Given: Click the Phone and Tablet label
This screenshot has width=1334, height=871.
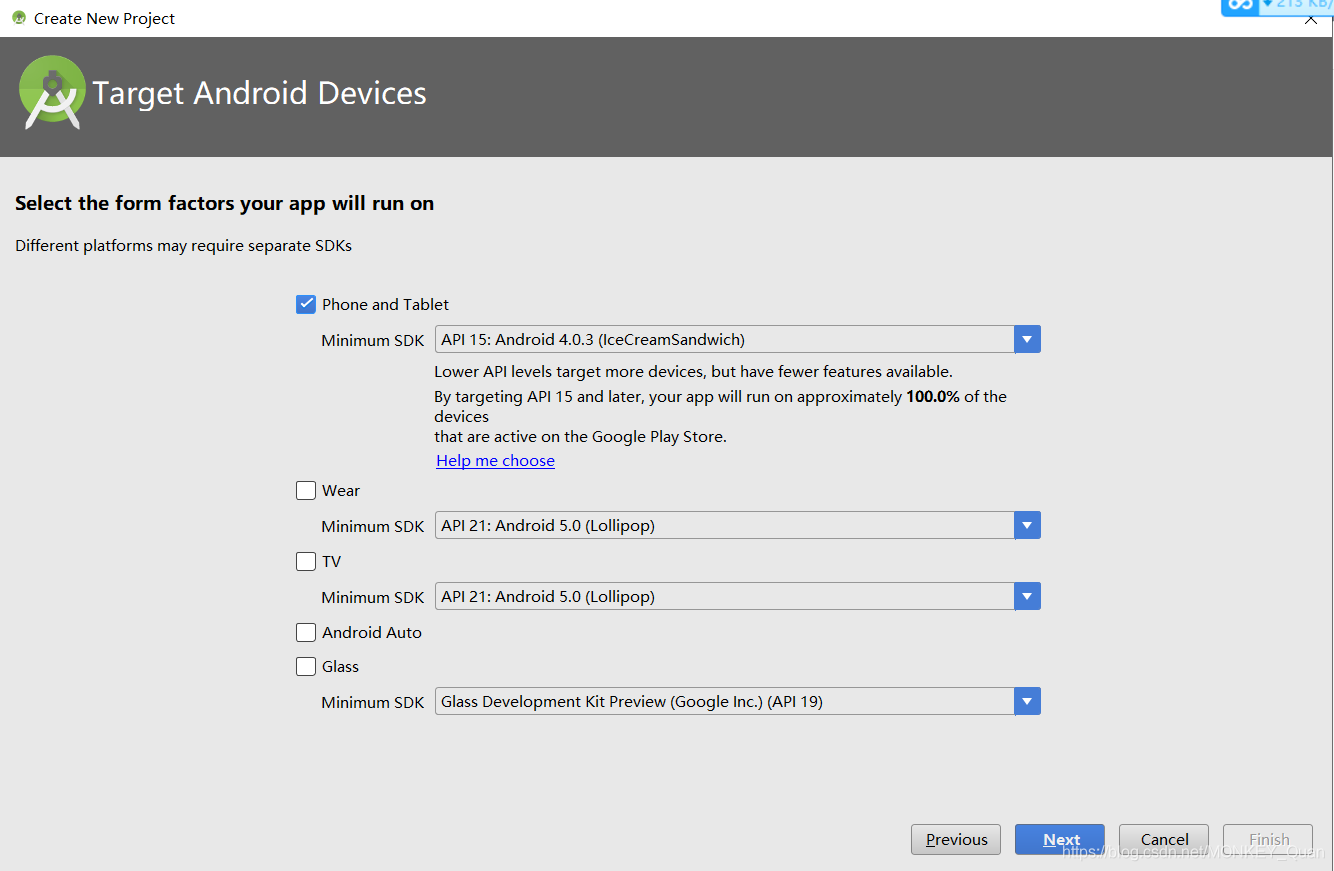Looking at the screenshot, I should pyautogui.click(x=385, y=304).
